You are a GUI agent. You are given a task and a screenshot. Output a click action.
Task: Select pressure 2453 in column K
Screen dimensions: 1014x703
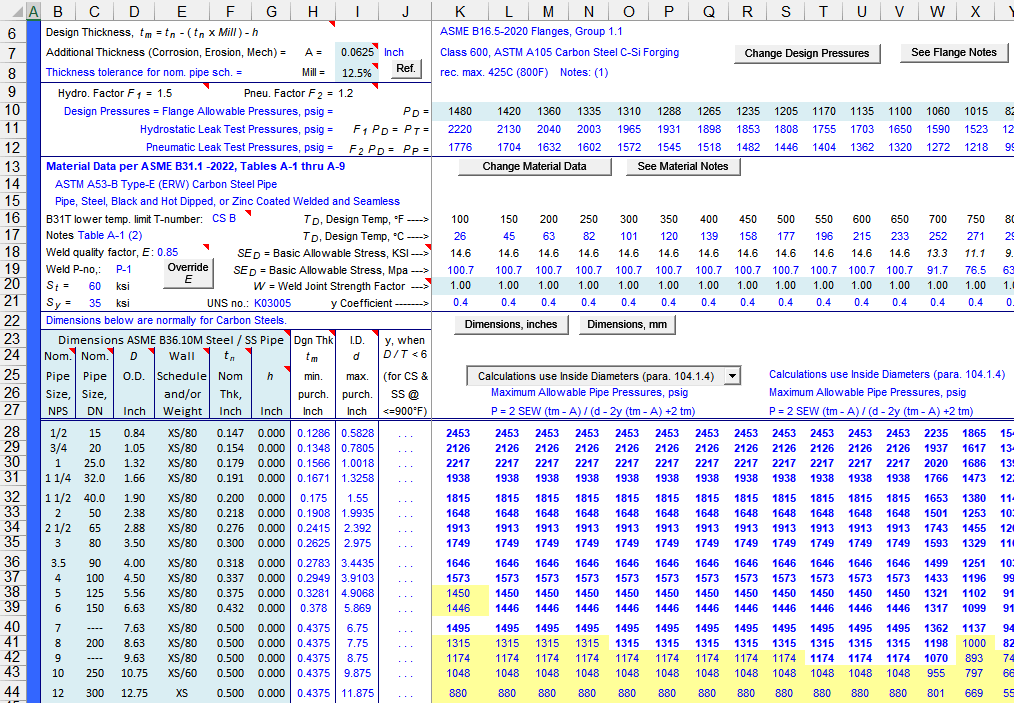click(458, 433)
